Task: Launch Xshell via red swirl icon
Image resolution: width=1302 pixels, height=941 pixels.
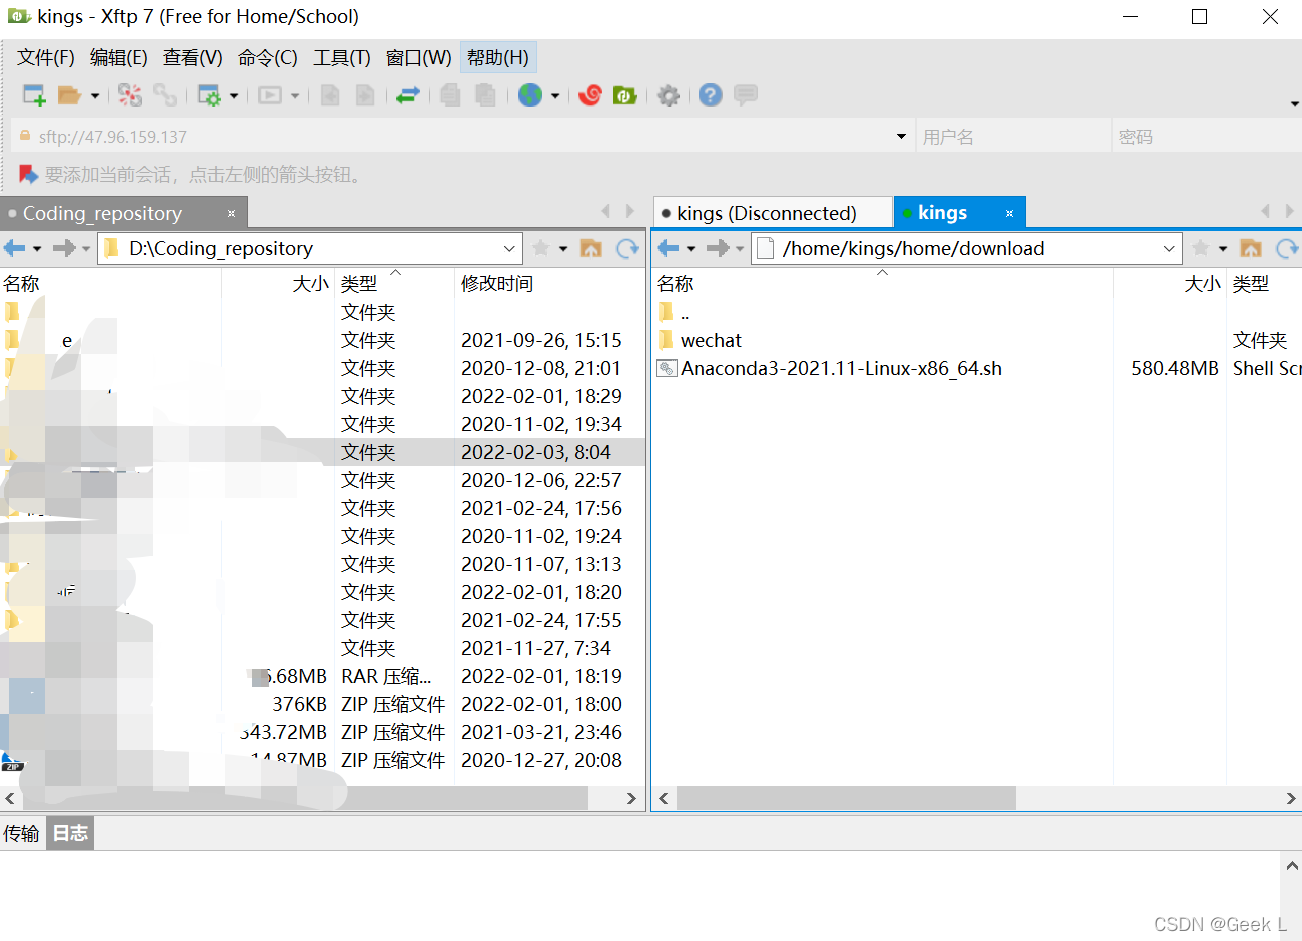Action: [590, 95]
